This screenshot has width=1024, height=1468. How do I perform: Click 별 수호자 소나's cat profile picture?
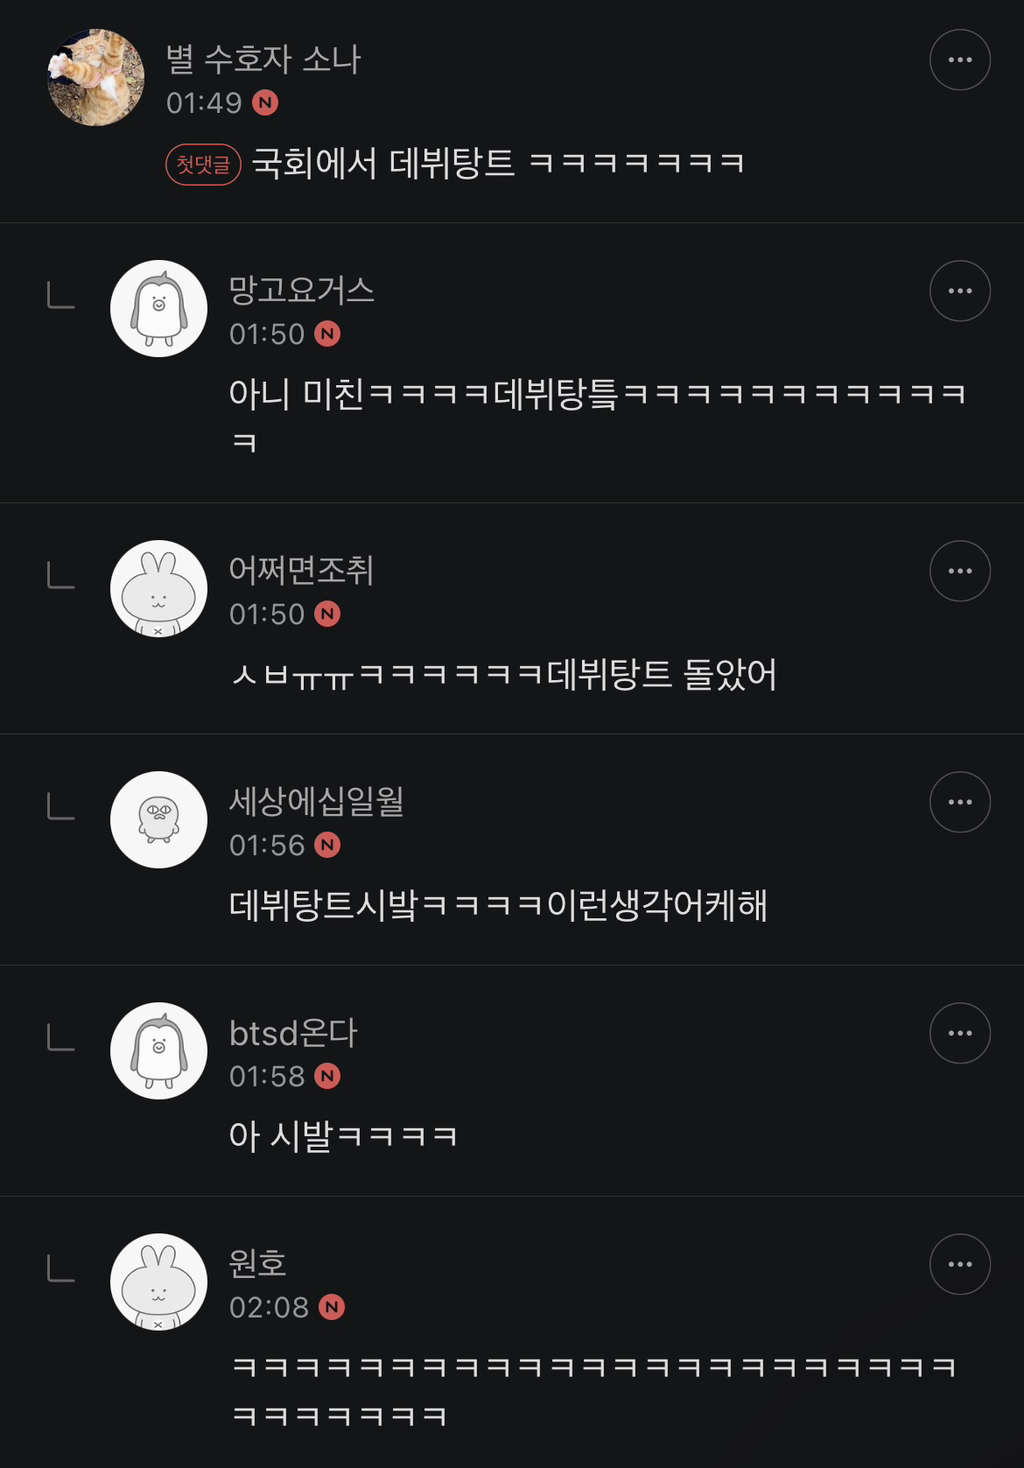(96, 77)
